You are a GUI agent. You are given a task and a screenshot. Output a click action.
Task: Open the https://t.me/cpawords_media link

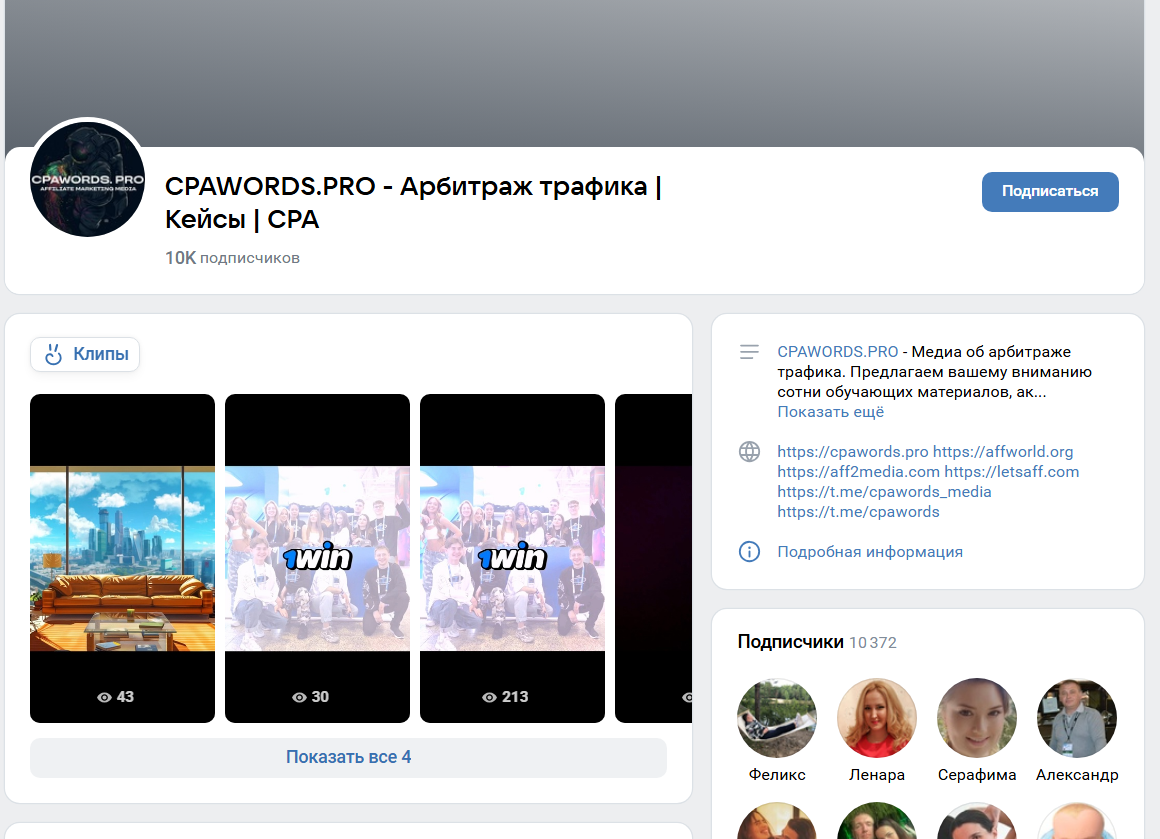[884, 492]
